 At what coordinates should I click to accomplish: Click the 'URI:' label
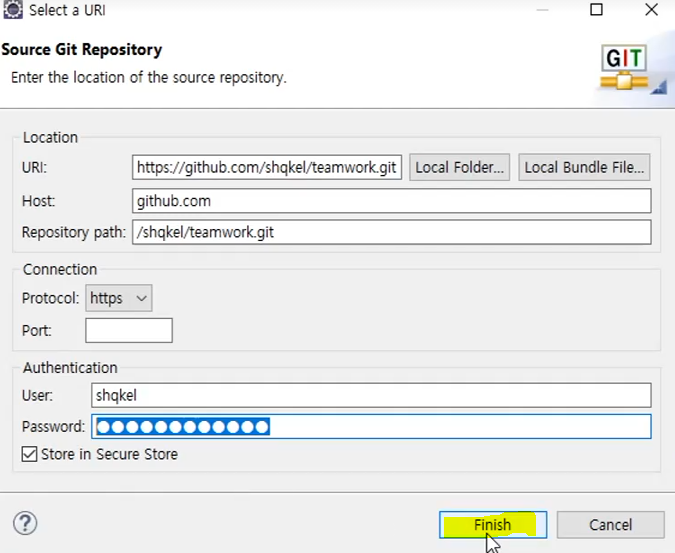pyautogui.click(x=34, y=167)
